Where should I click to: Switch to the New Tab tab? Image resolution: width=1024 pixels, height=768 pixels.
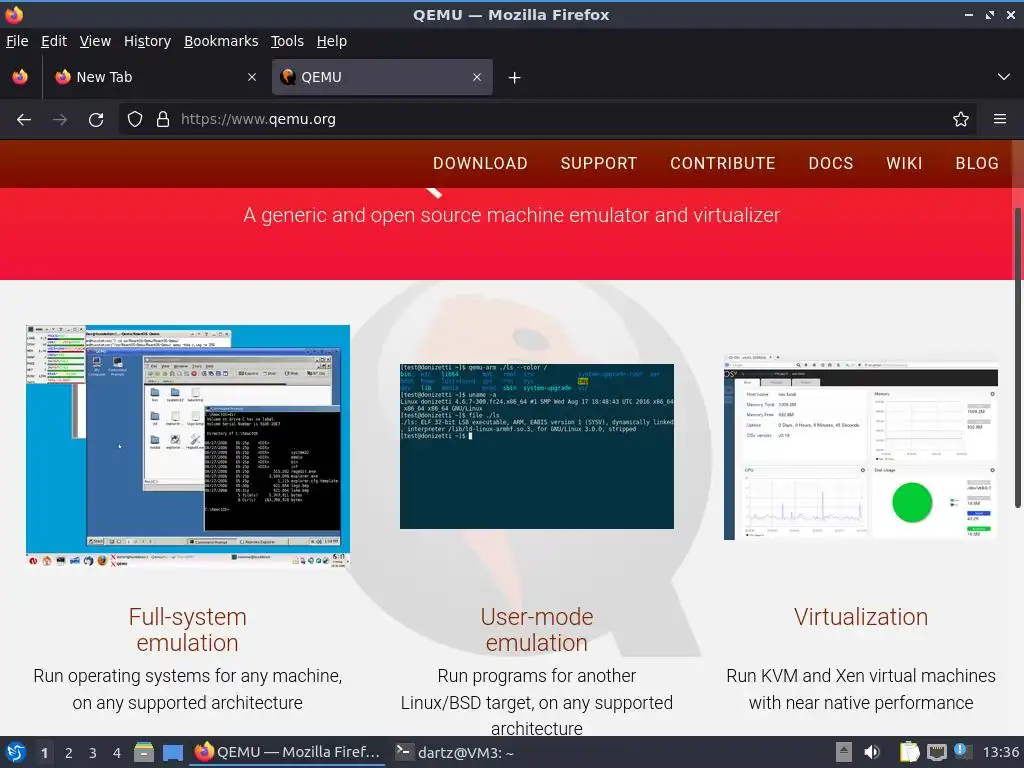click(x=155, y=77)
